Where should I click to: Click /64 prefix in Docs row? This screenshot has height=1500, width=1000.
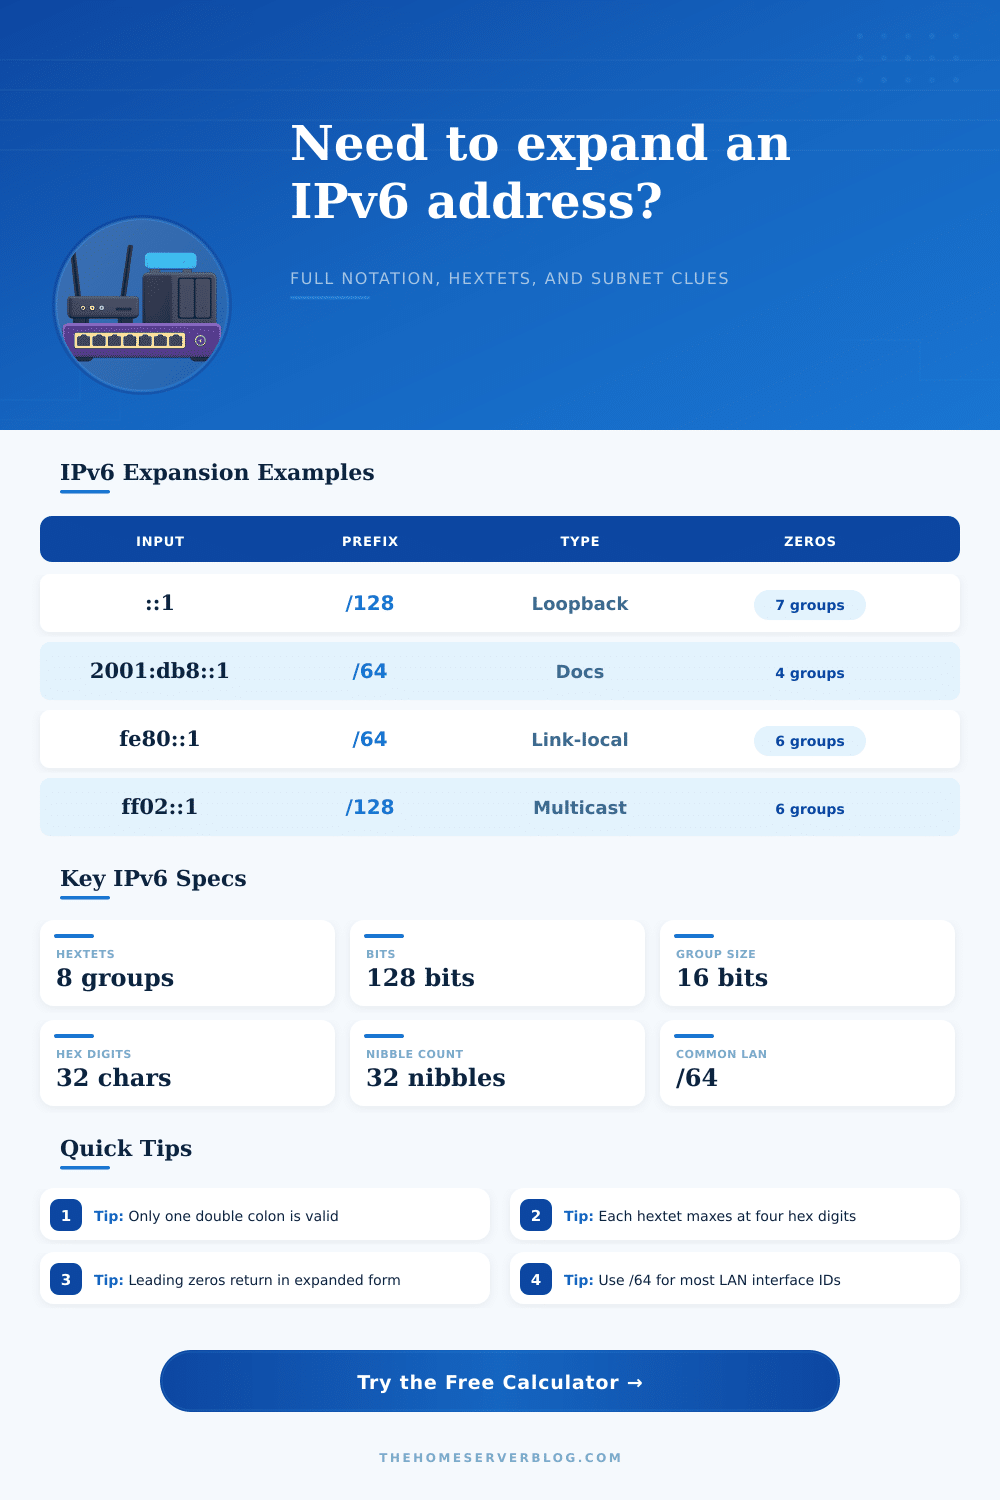point(370,671)
